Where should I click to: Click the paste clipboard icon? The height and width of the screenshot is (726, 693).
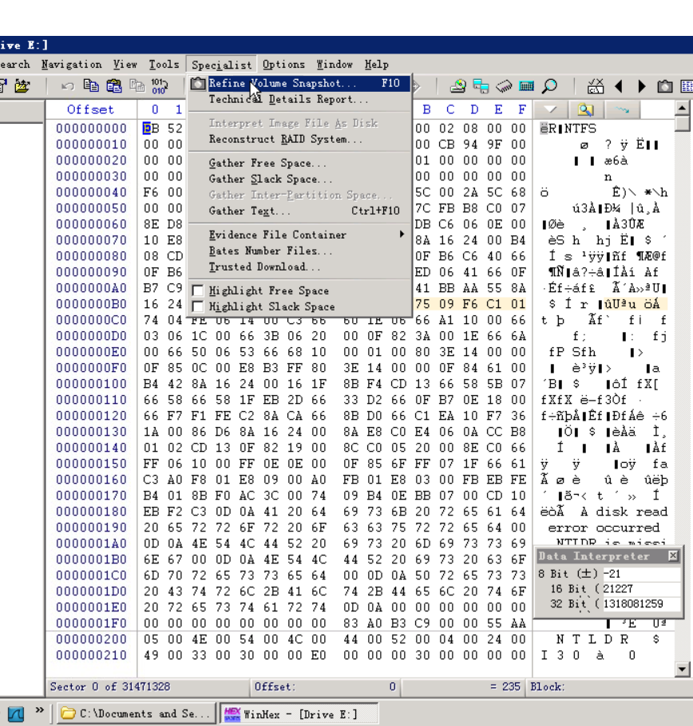[x=114, y=86]
